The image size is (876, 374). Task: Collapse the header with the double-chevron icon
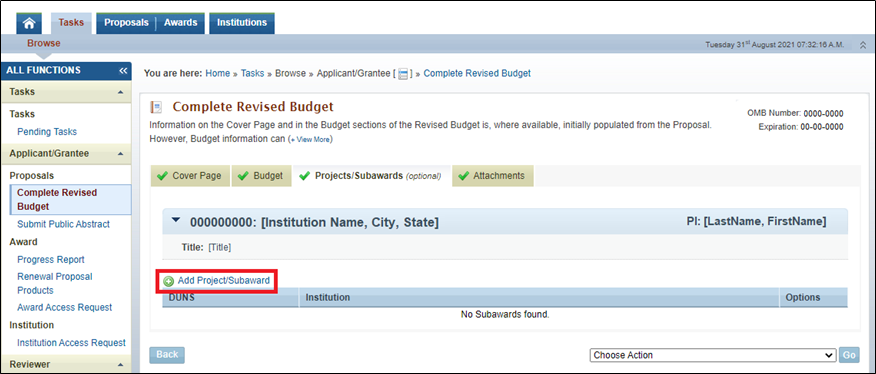click(863, 45)
